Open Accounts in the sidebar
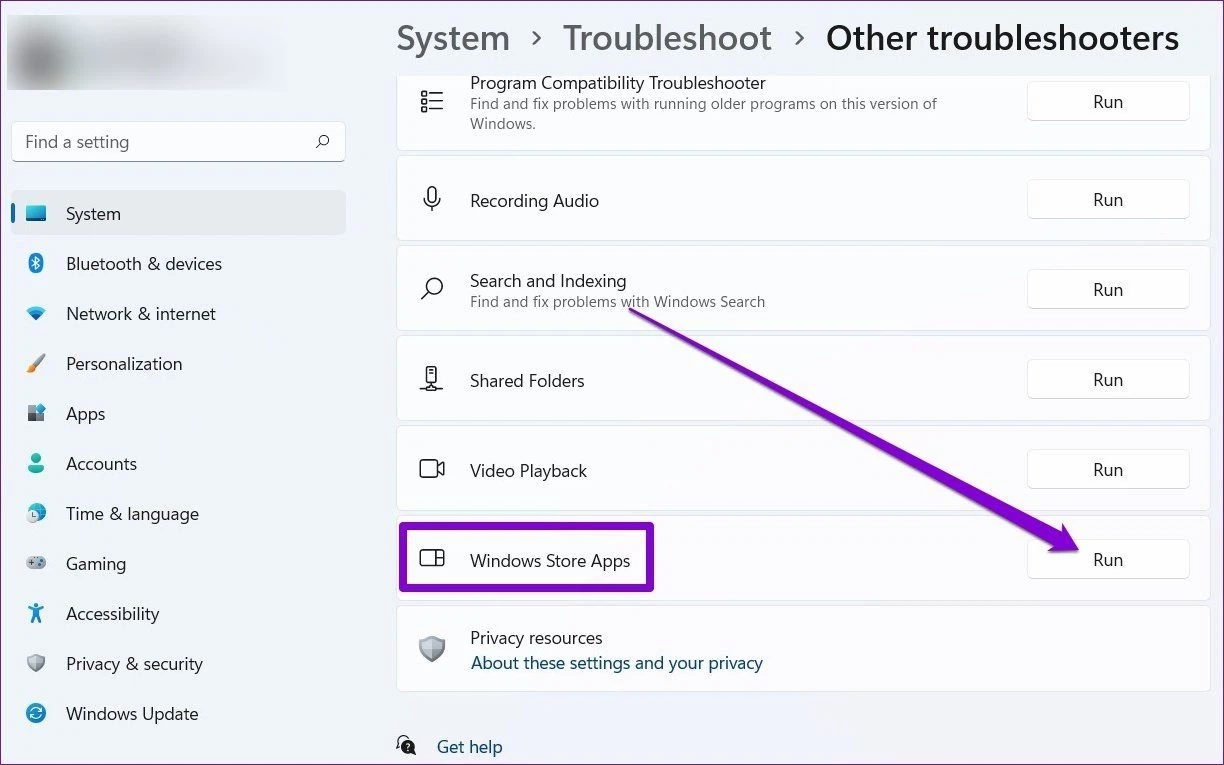Viewport: 1224px width, 765px height. 101,464
